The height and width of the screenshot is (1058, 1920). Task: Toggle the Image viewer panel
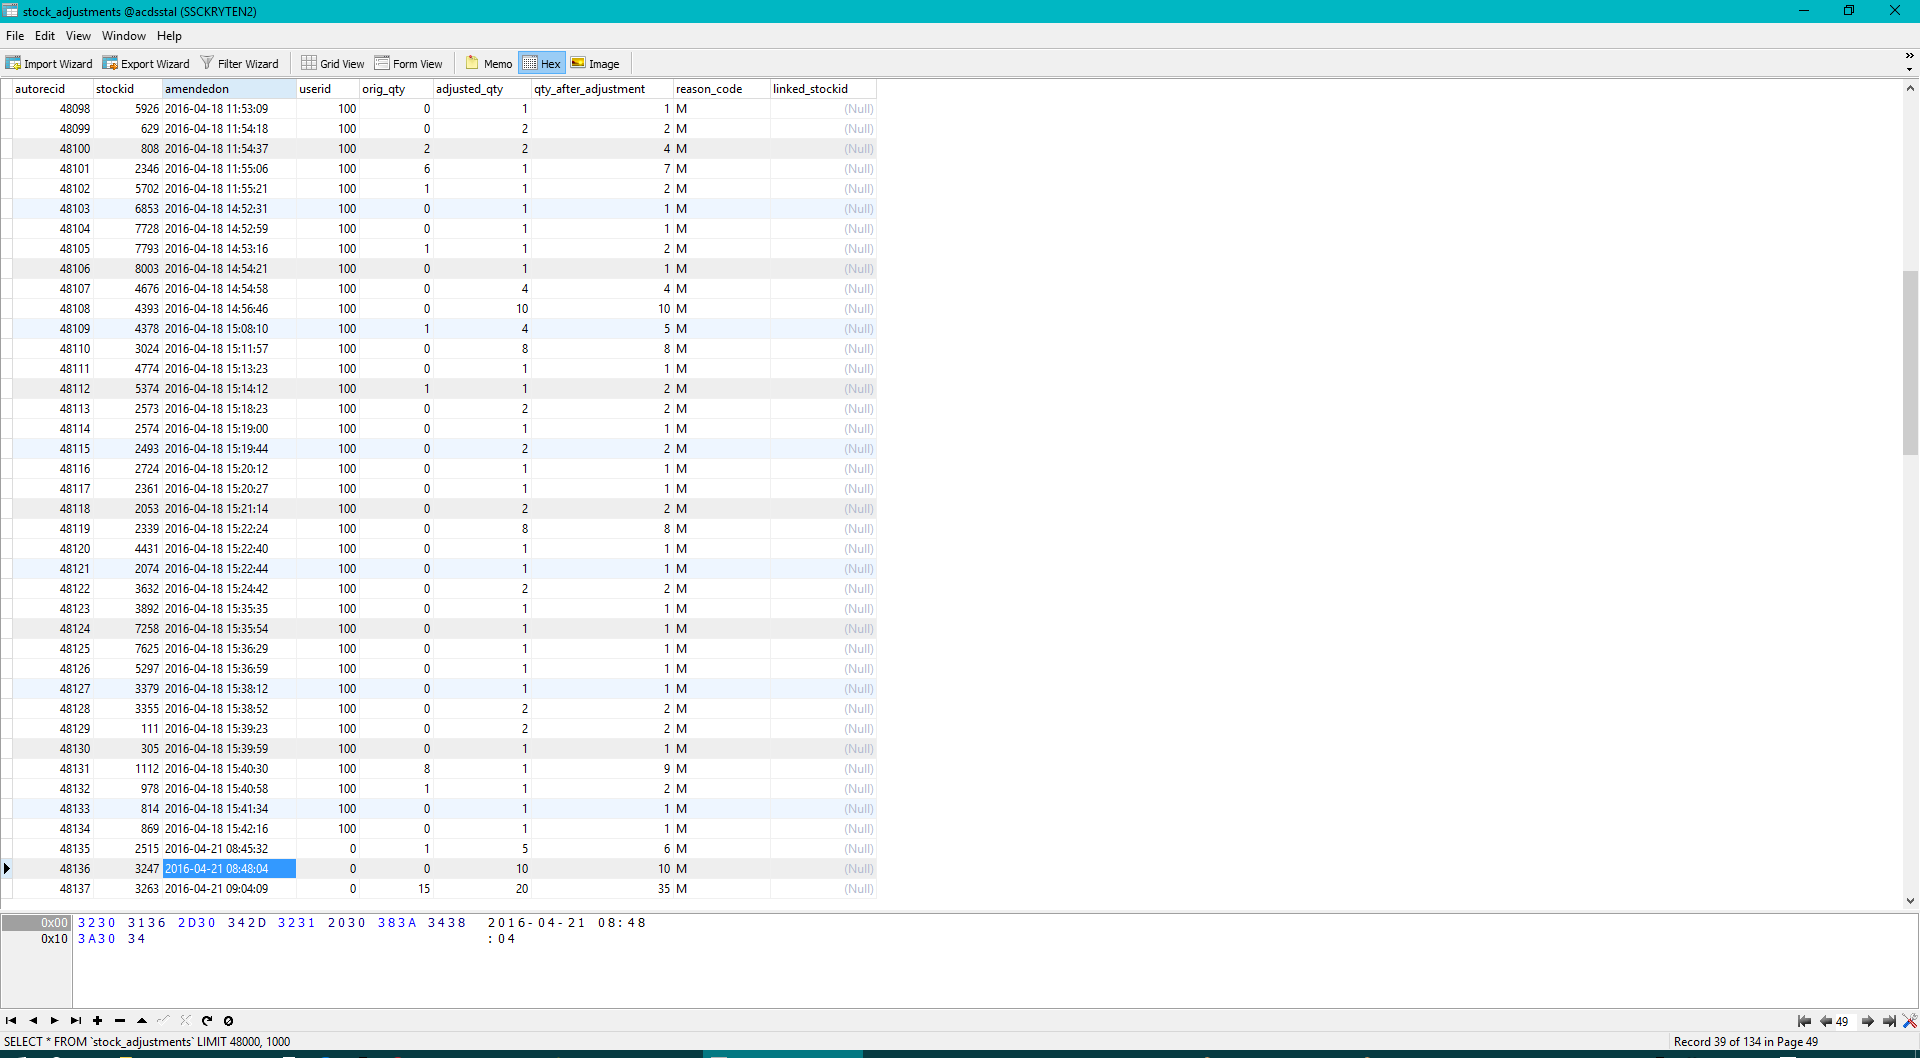595,64
